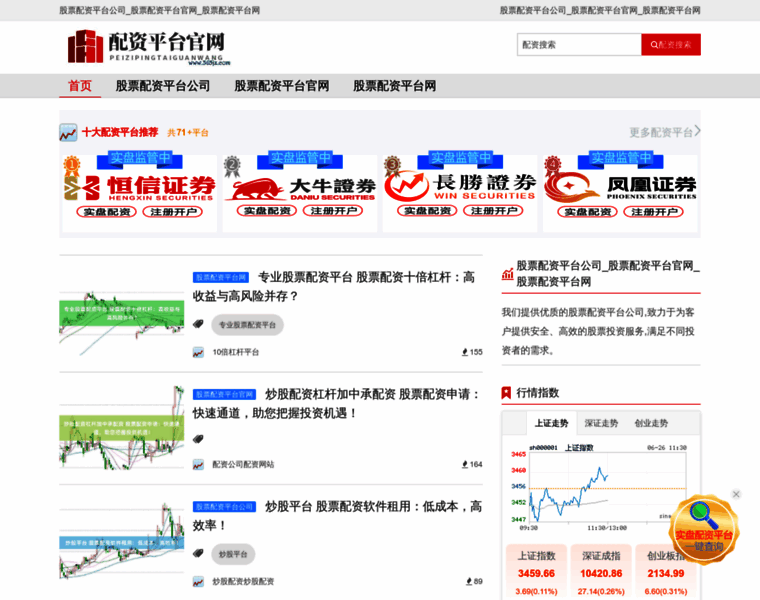Open the 股票配资软件租用 article thumbnail
This screenshot has width=760, height=600.
[122, 540]
